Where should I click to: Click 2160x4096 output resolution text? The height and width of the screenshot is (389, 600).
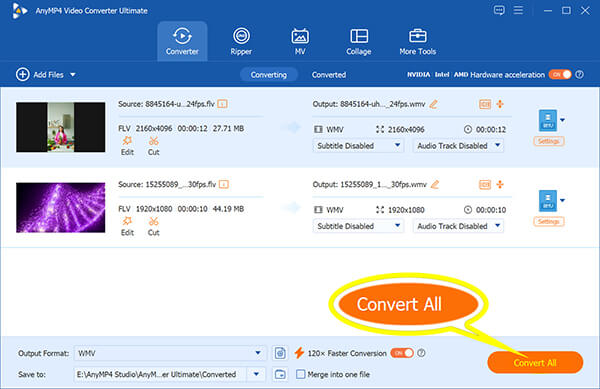(x=406, y=129)
